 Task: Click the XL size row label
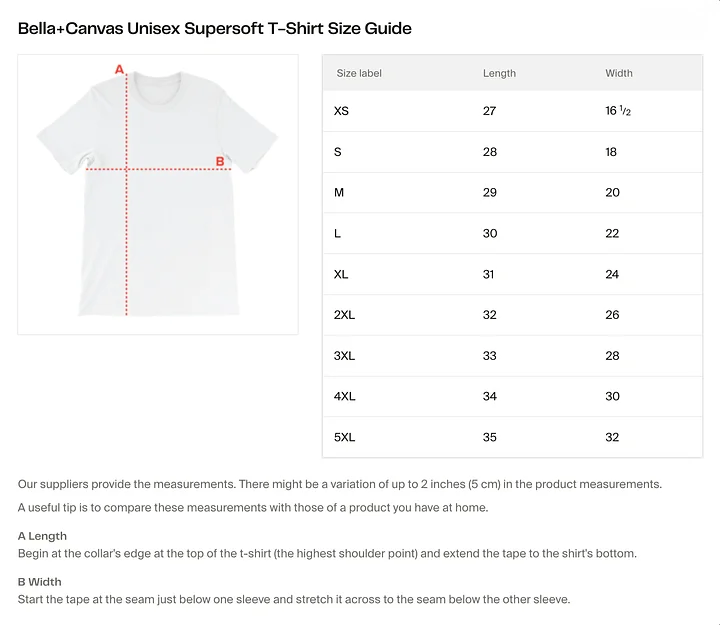click(341, 274)
